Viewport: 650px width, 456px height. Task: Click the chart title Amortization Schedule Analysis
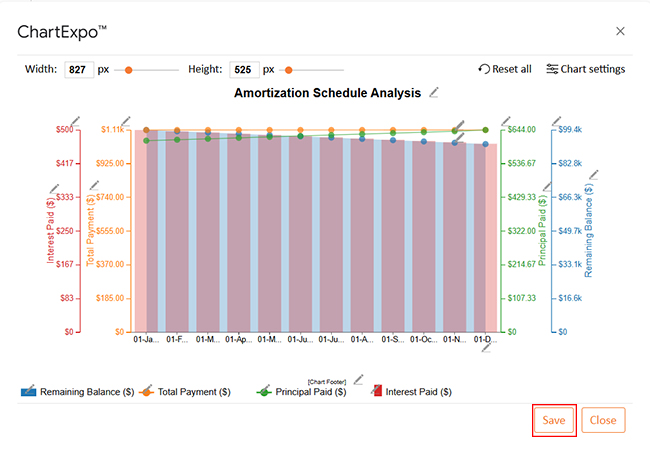point(327,93)
